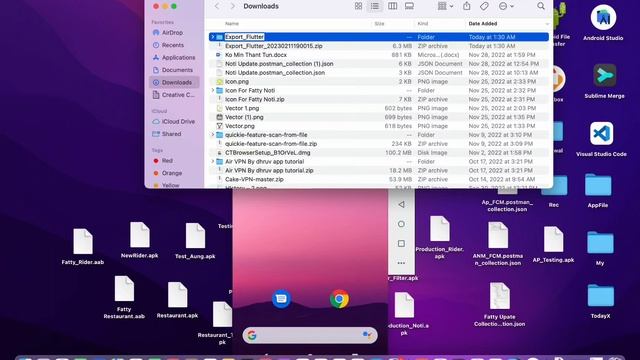Sort by the Name column header
The image size is (640, 360).
pyautogui.click(x=232, y=24)
